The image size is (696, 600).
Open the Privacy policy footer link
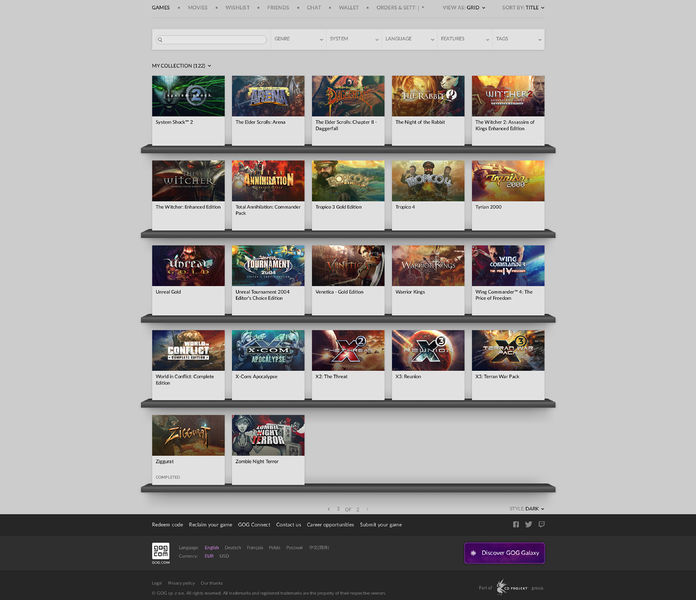(x=181, y=583)
